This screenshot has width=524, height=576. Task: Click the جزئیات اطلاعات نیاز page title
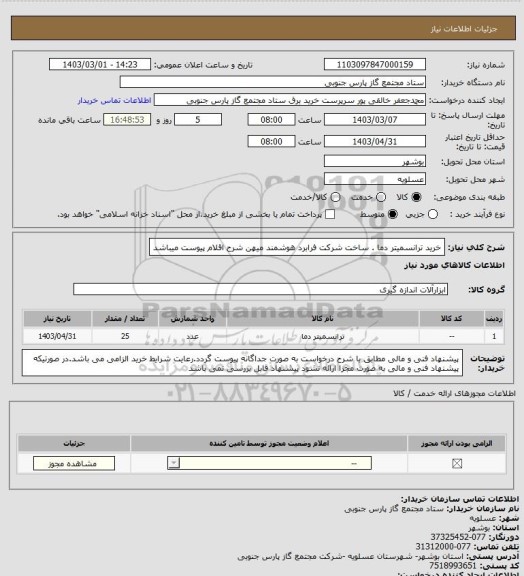coord(464,29)
